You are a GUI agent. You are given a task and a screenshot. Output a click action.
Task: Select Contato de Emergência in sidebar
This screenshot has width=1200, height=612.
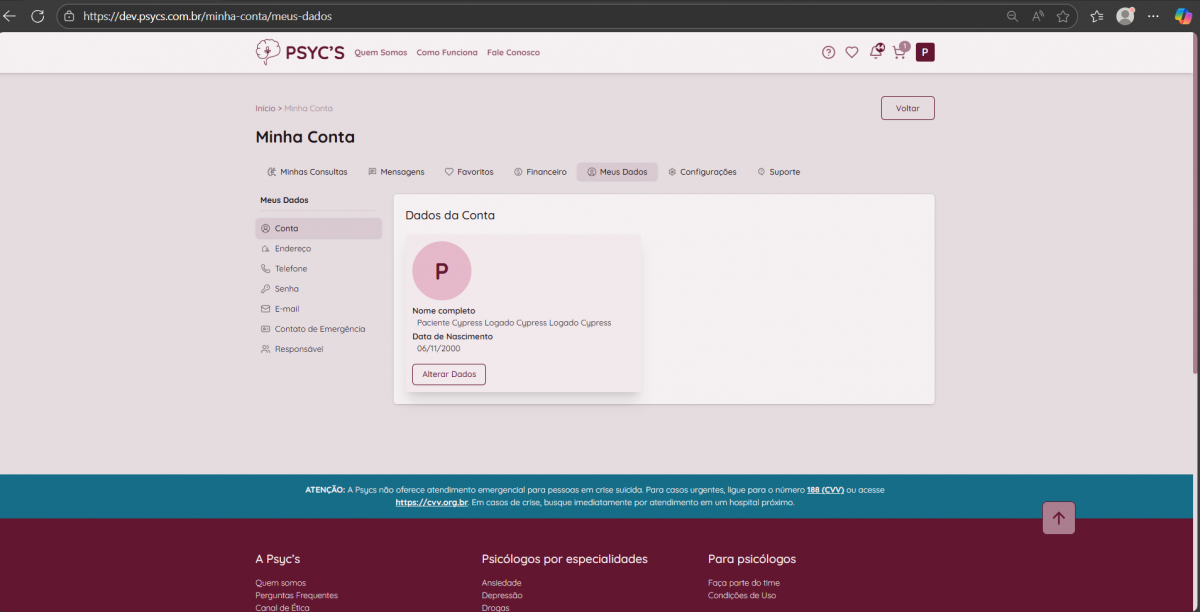[x=319, y=329]
